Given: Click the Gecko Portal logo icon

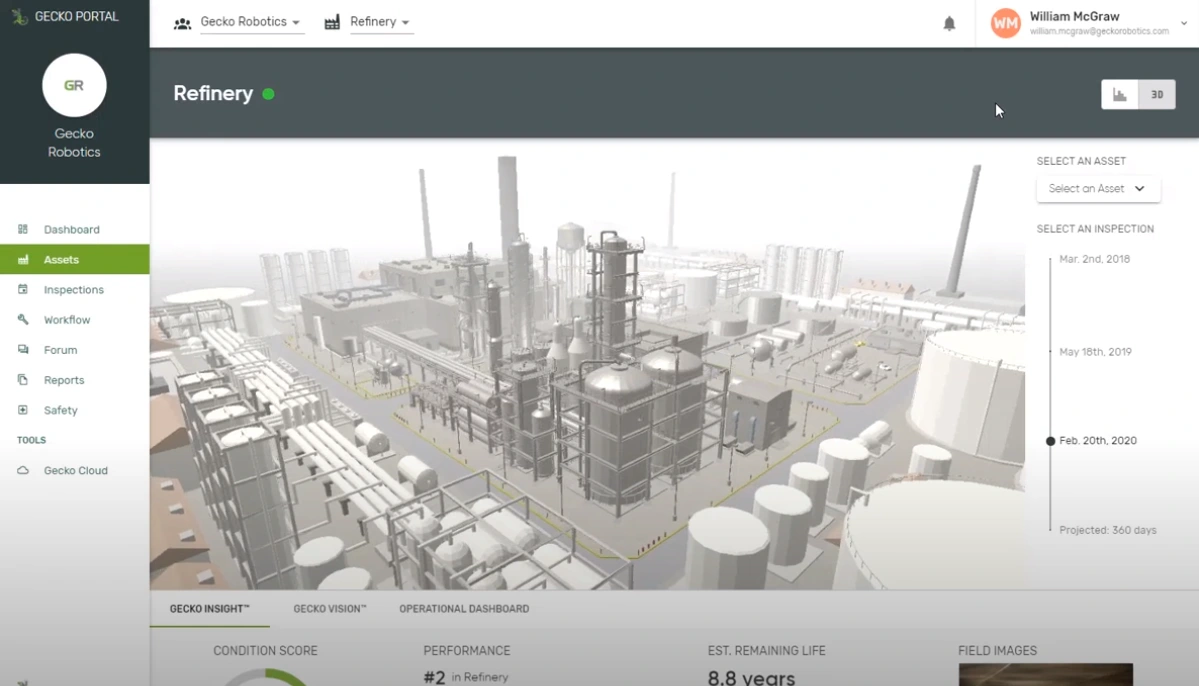Looking at the screenshot, I should (20, 16).
